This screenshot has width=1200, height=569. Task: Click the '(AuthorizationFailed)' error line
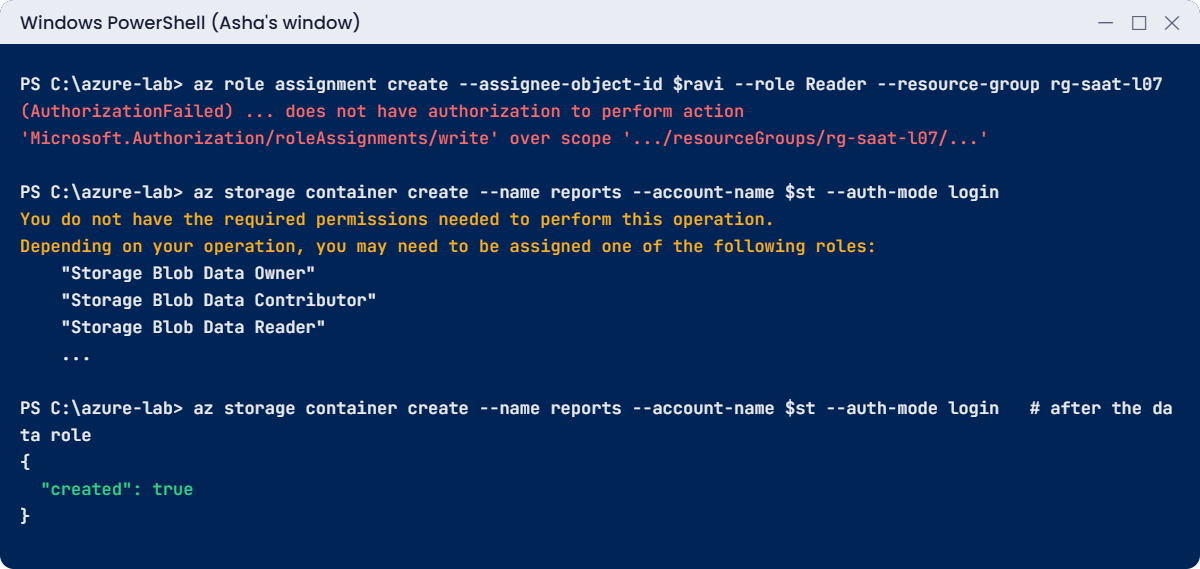coord(382,111)
